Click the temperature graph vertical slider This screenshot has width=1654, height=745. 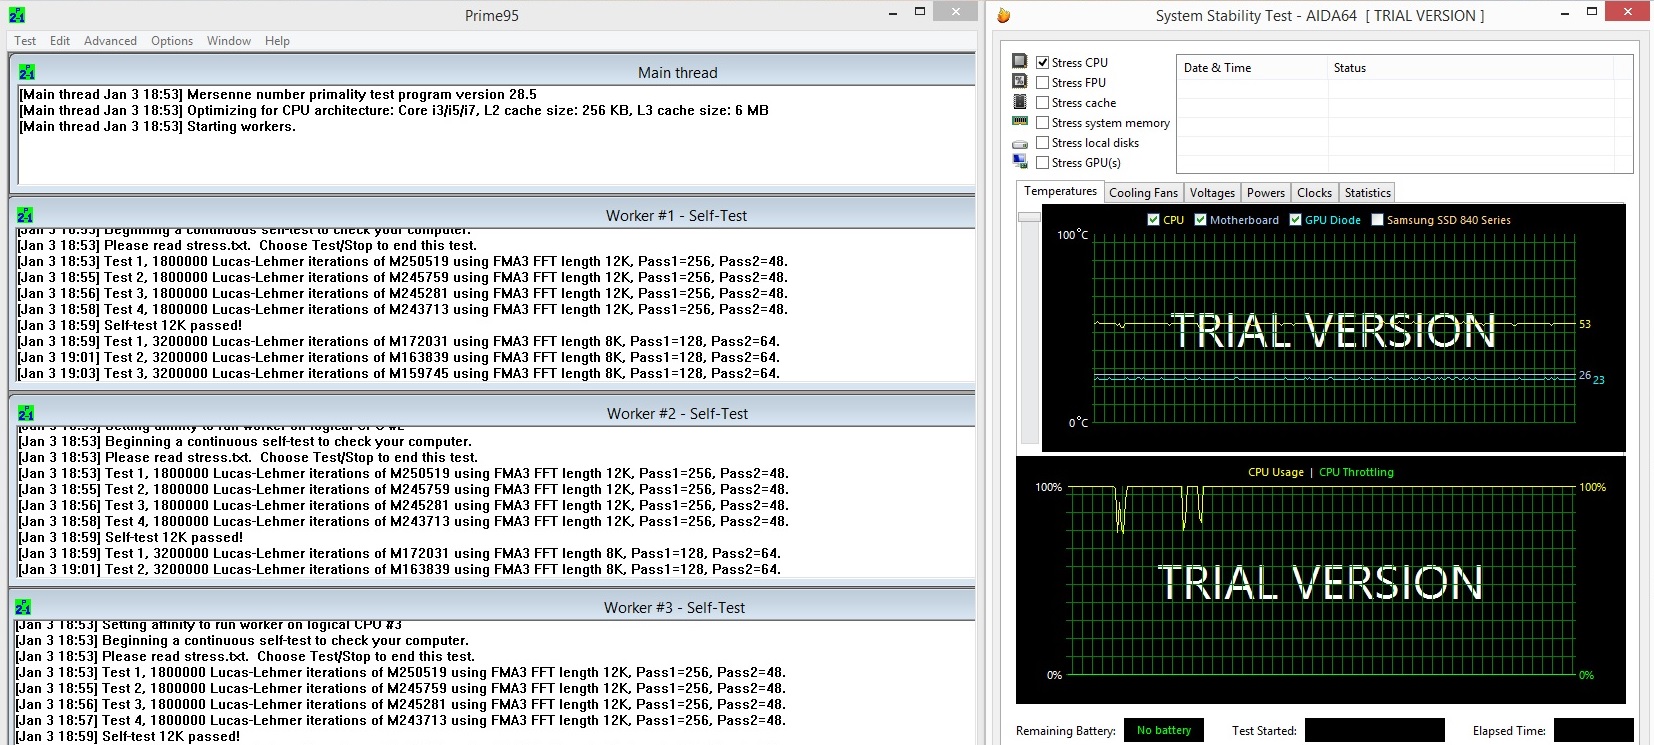pos(1029,217)
